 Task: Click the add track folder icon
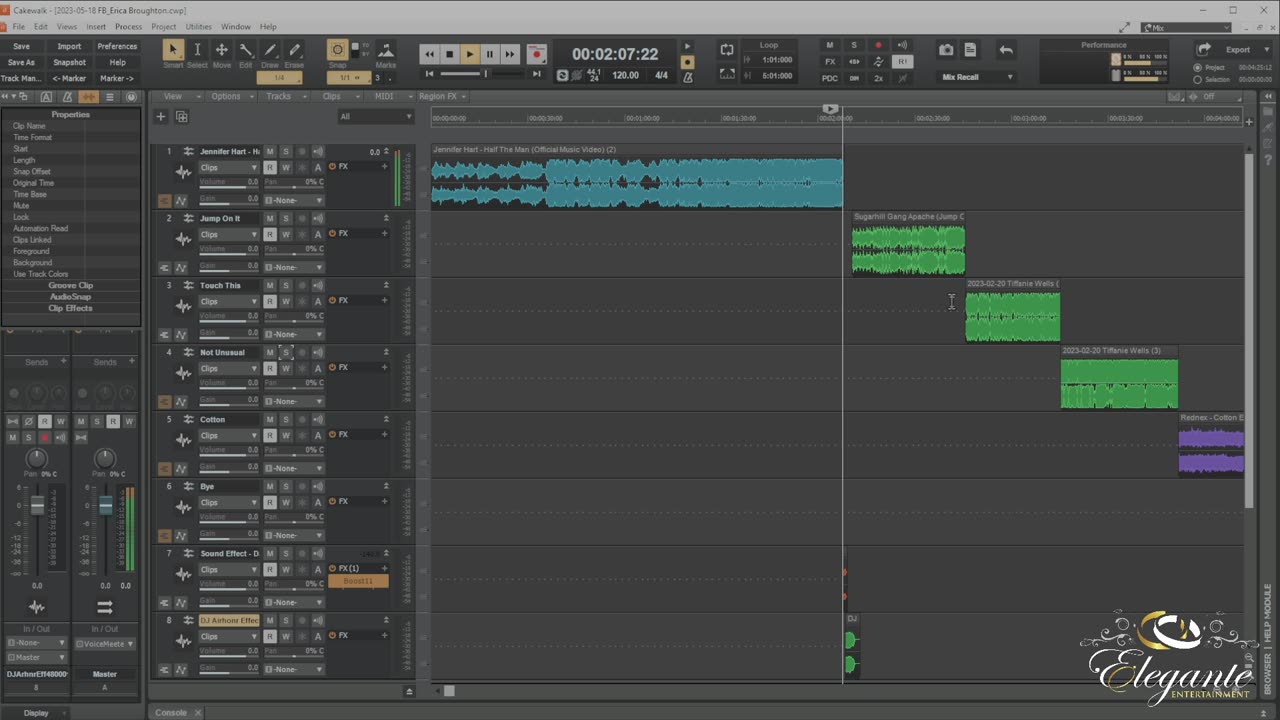[182, 117]
